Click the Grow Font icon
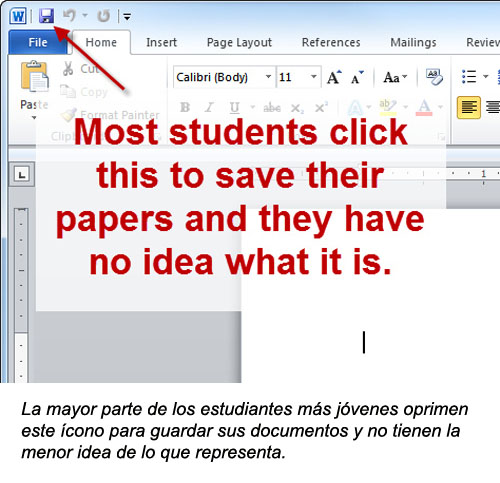 tap(334, 77)
